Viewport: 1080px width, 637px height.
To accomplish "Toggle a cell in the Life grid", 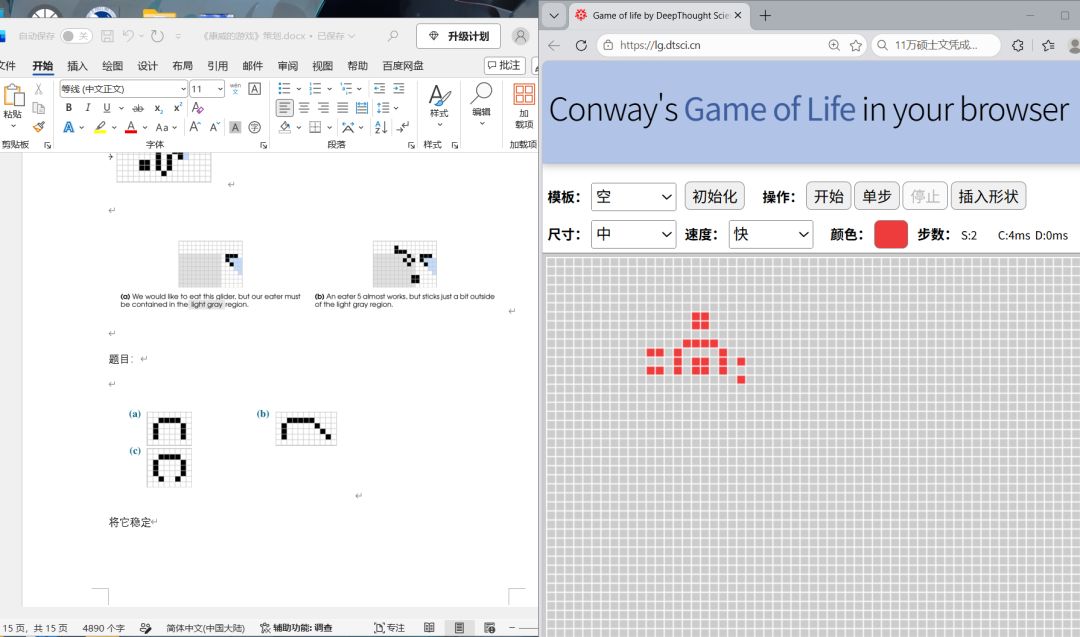I will [x=813, y=446].
